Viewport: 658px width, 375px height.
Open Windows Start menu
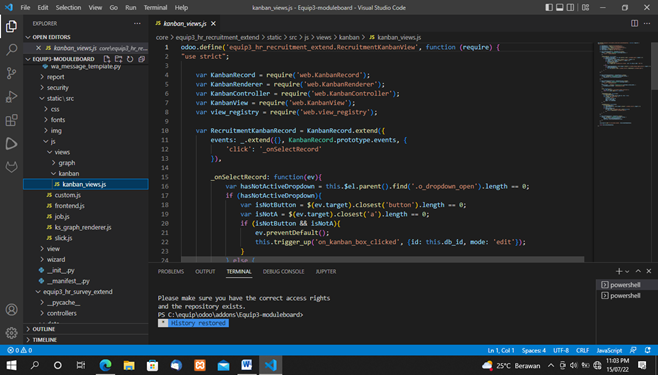11,365
